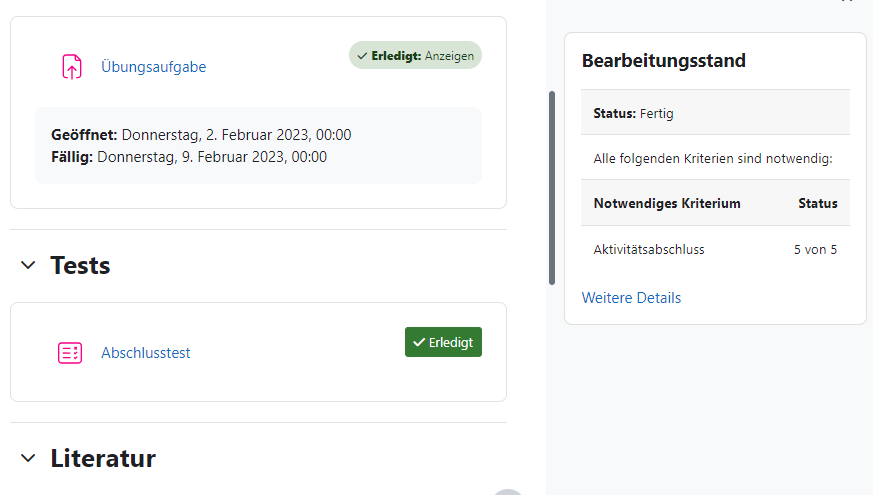Open Weitere Details link
The image size is (873, 495).
(x=631, y=298)
